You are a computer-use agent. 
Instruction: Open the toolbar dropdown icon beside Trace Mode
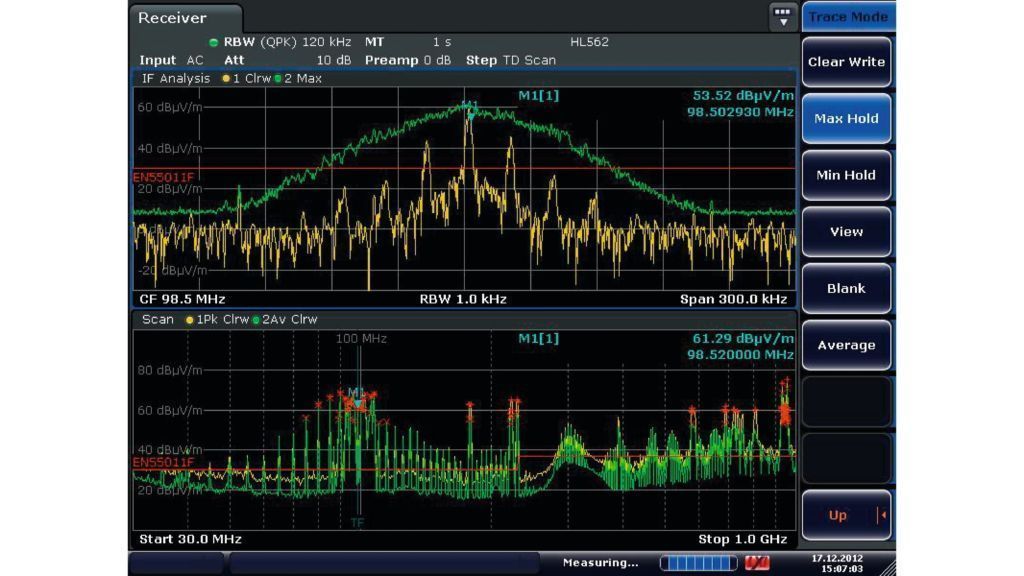(x=783, y=17)
